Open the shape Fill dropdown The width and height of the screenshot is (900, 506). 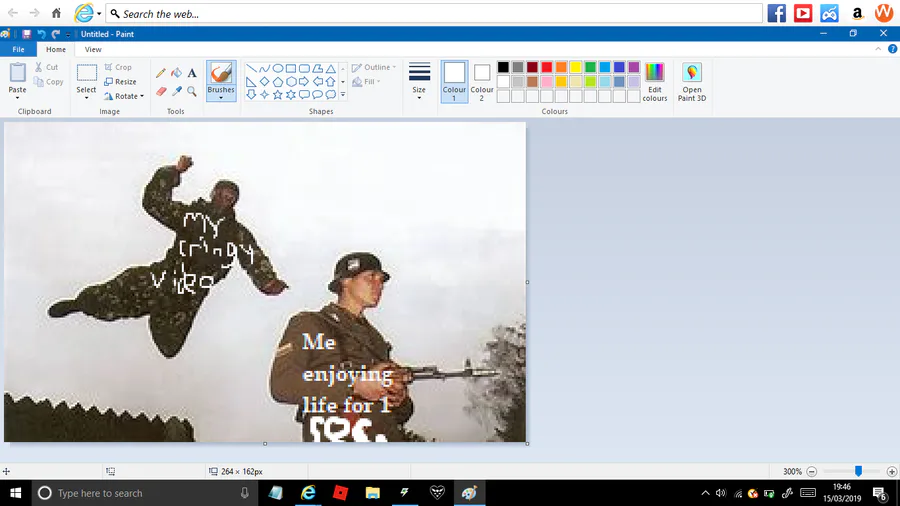click(366, 81)
